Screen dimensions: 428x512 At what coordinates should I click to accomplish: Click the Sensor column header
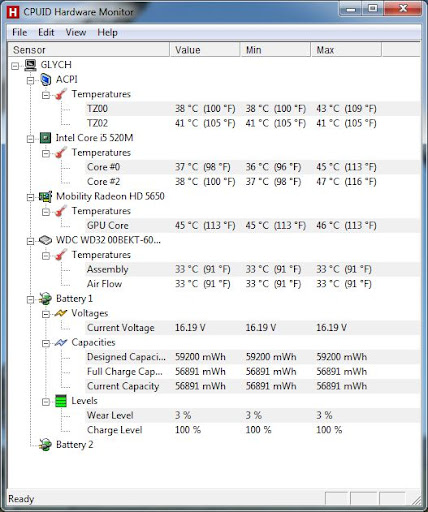[x=89, y=50]
